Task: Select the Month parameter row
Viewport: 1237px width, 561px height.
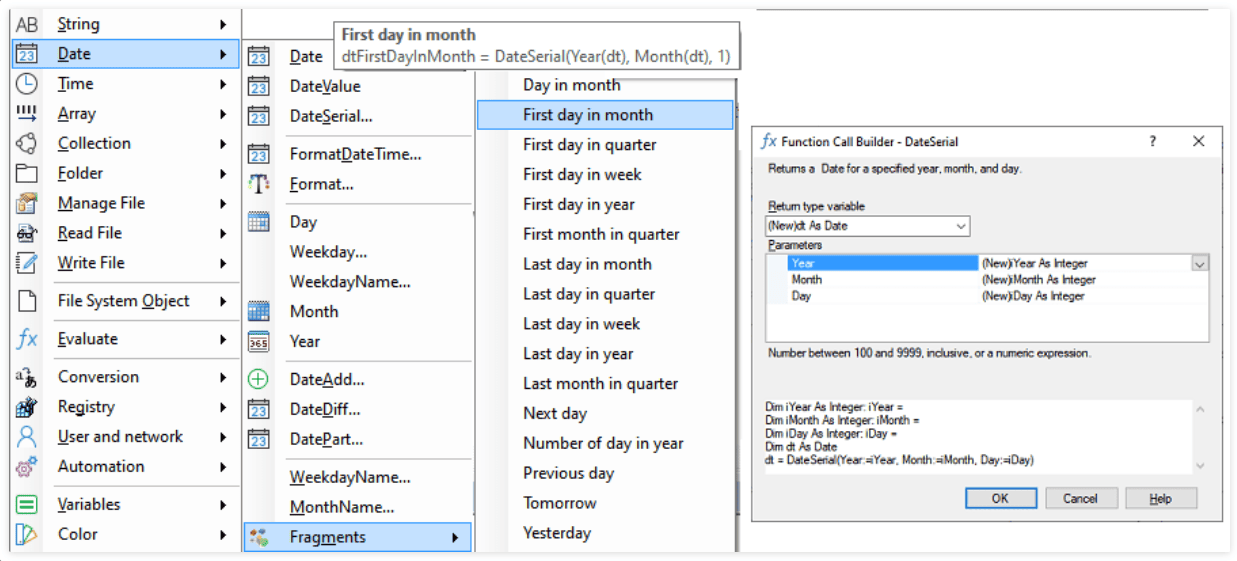Action: coord(987,280)
